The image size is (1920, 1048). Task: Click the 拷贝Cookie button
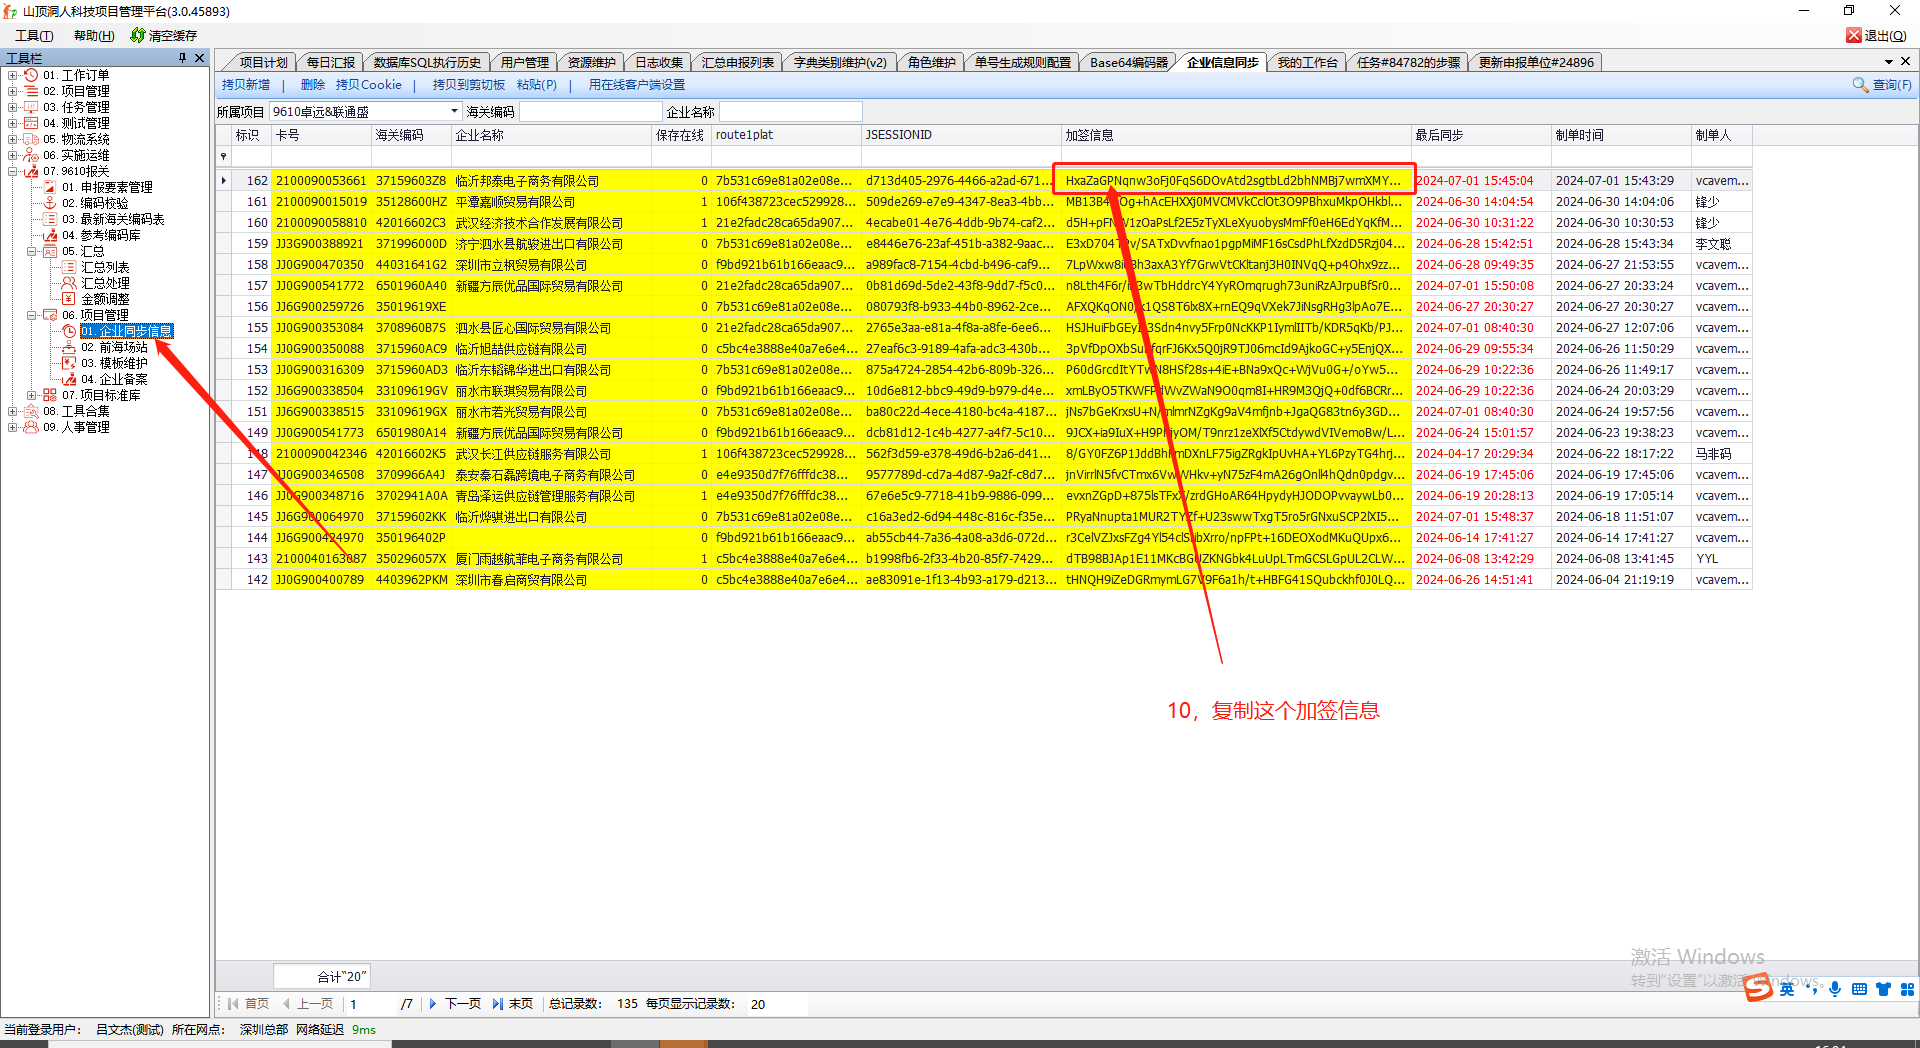tap(368, 85)
